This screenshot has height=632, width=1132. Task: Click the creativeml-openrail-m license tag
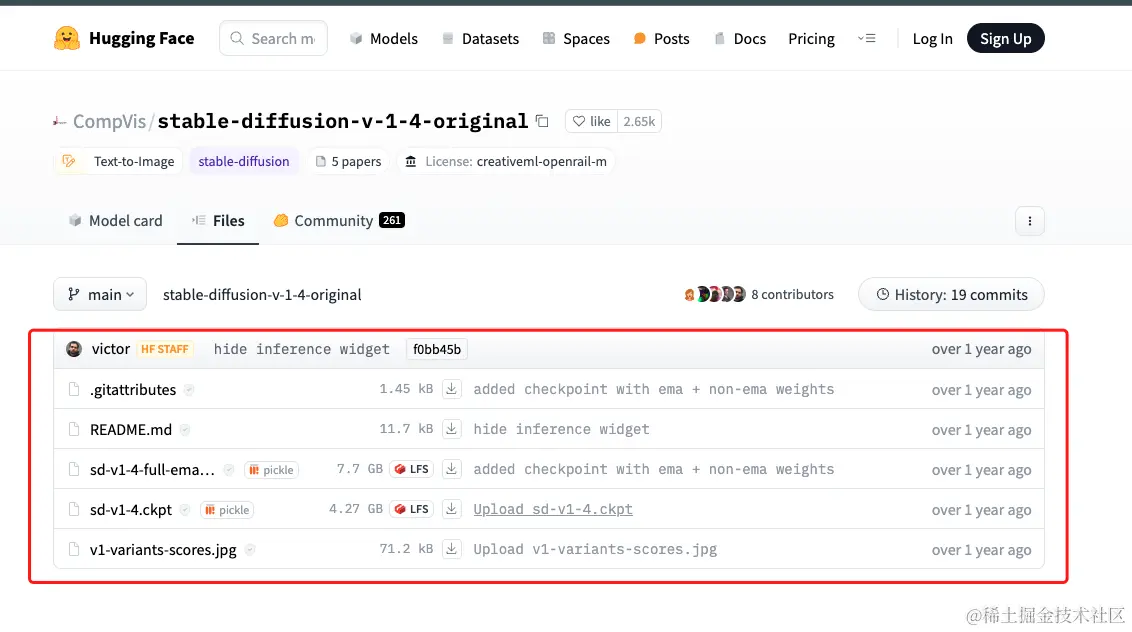coord(505,161)
